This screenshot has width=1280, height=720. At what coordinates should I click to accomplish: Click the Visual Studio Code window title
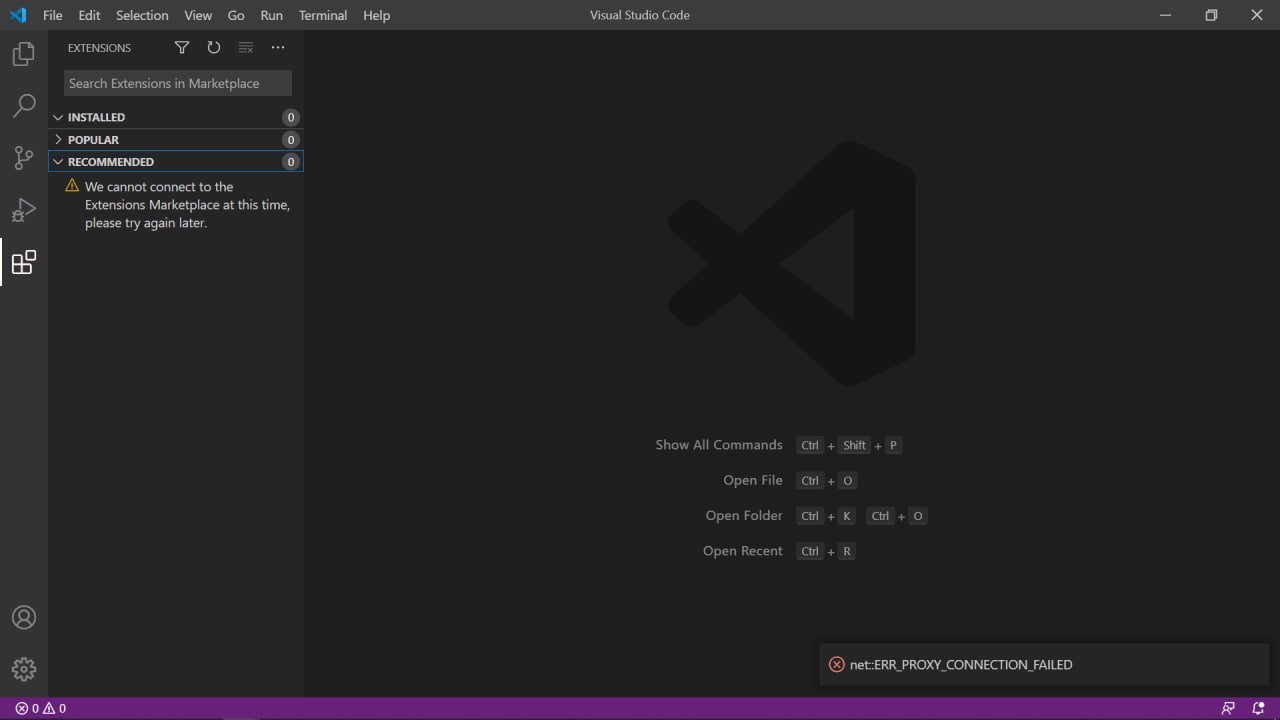pyautogui.click(x=640, y=15)
